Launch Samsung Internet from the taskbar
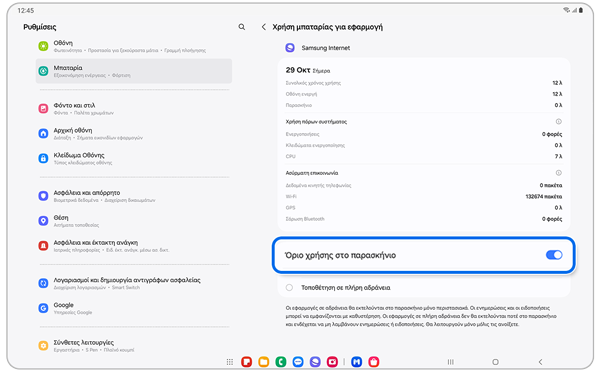 coord(315,362)
